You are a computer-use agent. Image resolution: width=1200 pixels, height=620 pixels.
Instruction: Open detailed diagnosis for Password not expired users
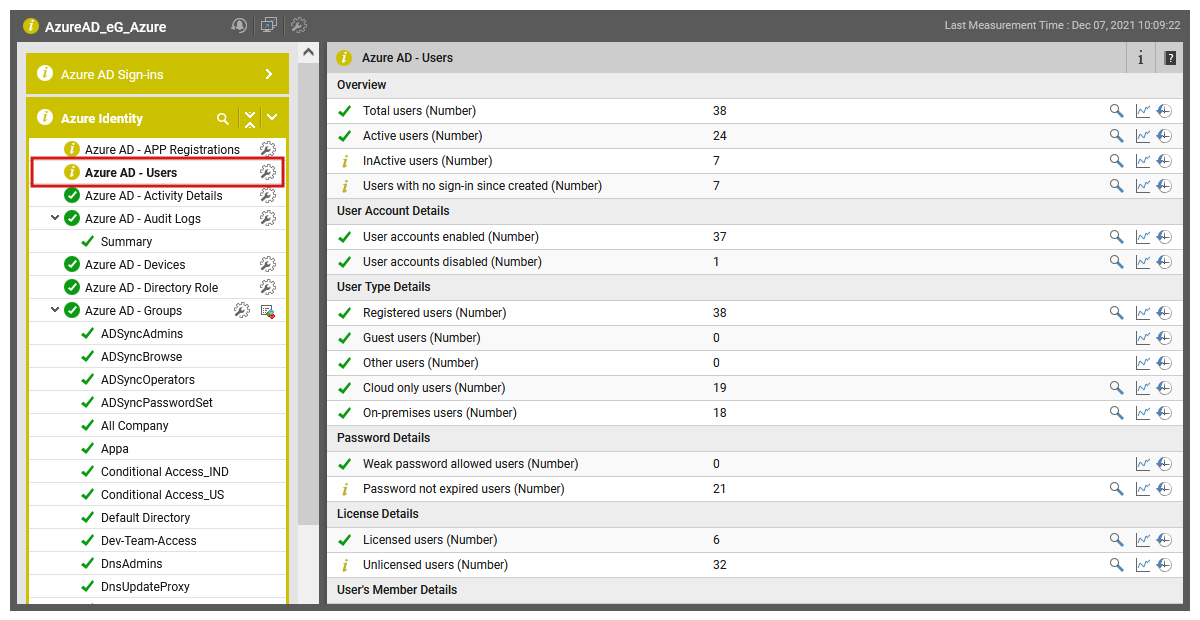coord(1117,489)
